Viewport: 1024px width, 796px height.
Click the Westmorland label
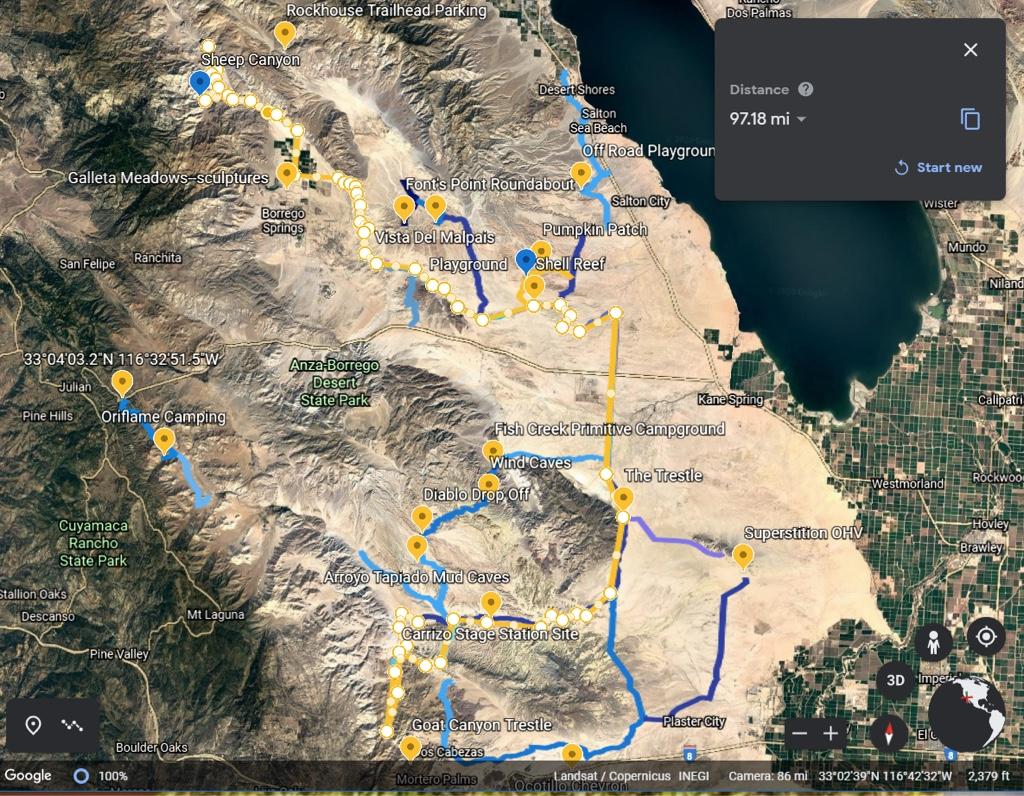coord(908,483)
